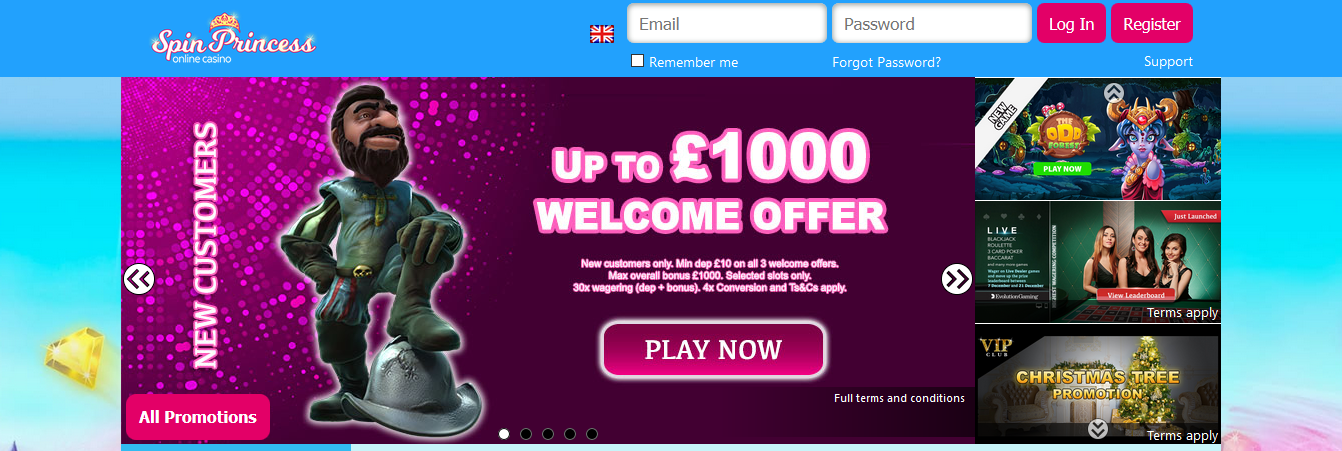Screen dimensions: 1342x451
Task: Go to previous slide with left arrow
Action: click(139, 279)
